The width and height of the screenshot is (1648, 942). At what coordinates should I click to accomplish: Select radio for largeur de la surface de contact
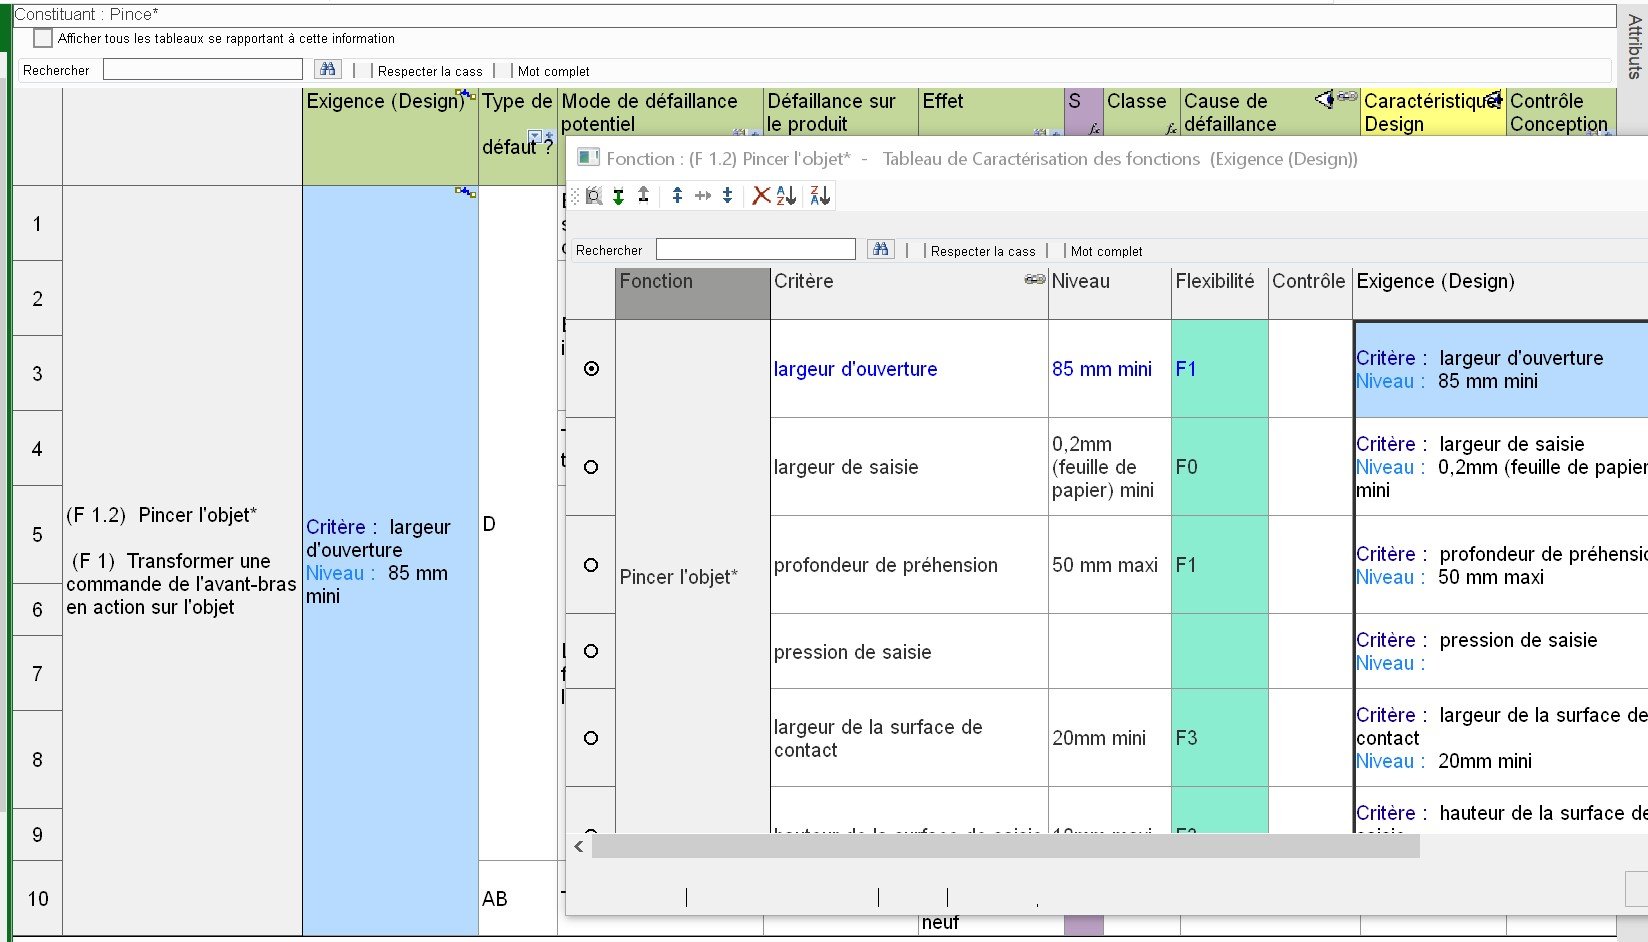(591, 738)
